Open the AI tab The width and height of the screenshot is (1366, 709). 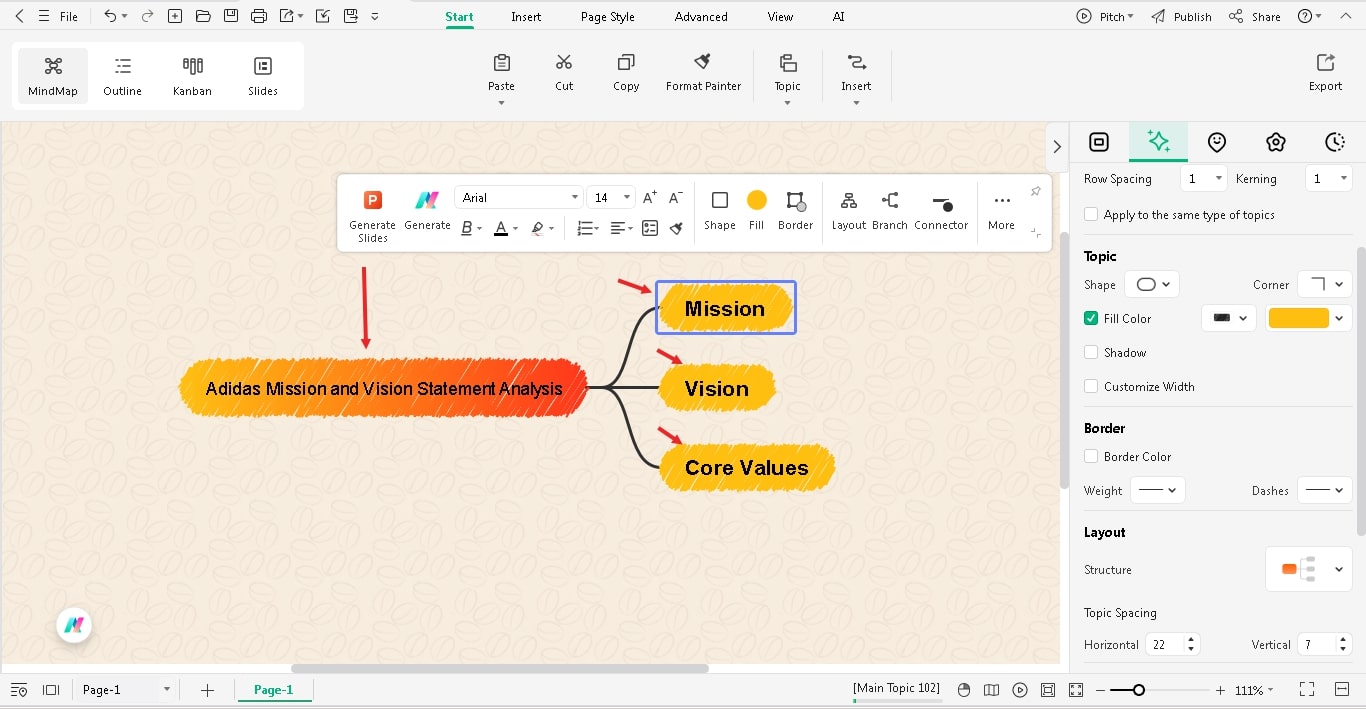tap(838, 17)
